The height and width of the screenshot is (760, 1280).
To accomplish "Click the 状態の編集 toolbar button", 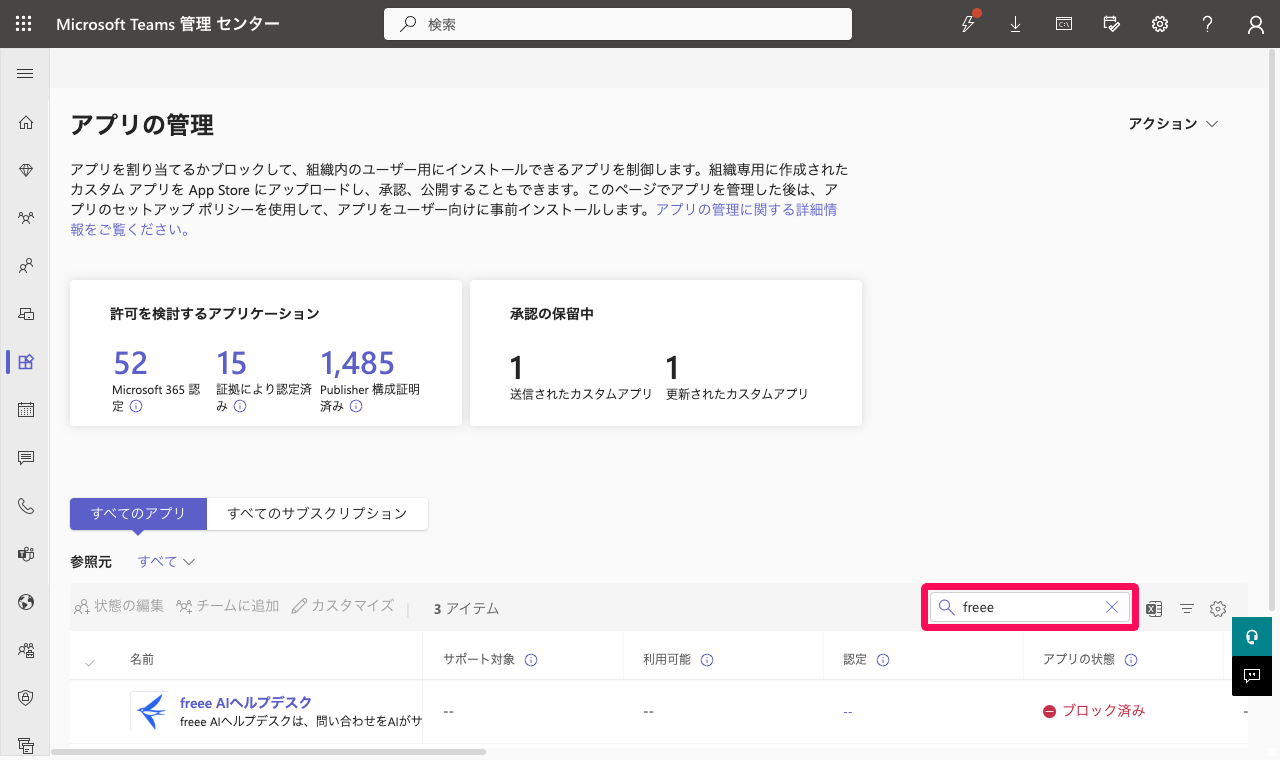I will (x=119, y=606).
